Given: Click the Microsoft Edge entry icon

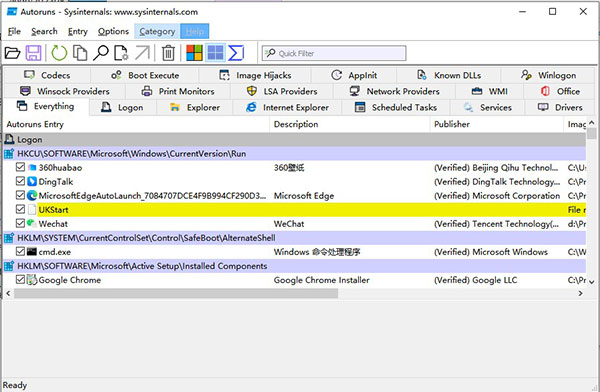Looking at the screenshot, I should [32, 196].
